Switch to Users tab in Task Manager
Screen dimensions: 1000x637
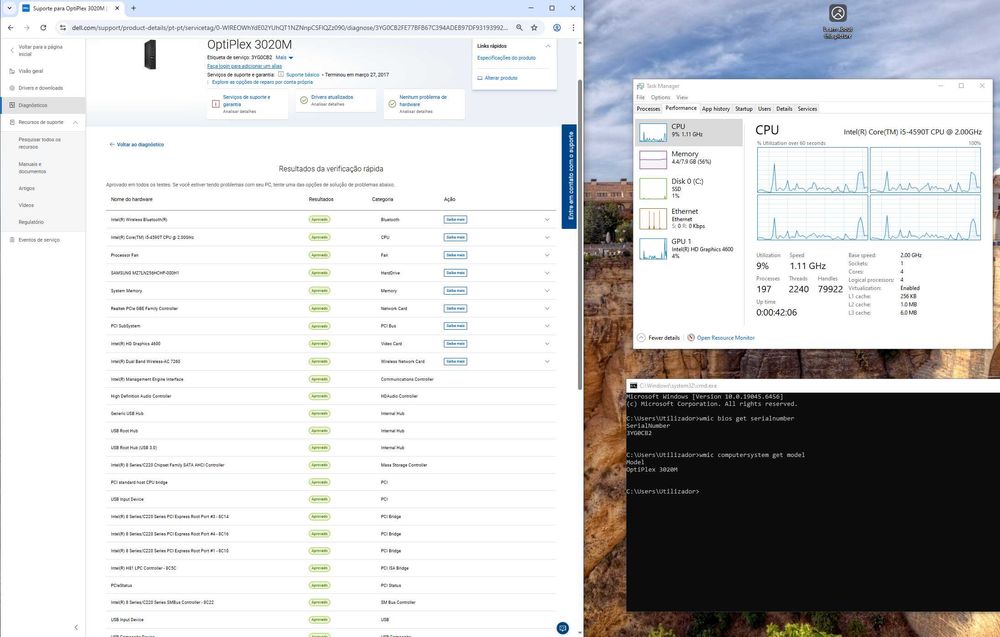tap(765, 109)
